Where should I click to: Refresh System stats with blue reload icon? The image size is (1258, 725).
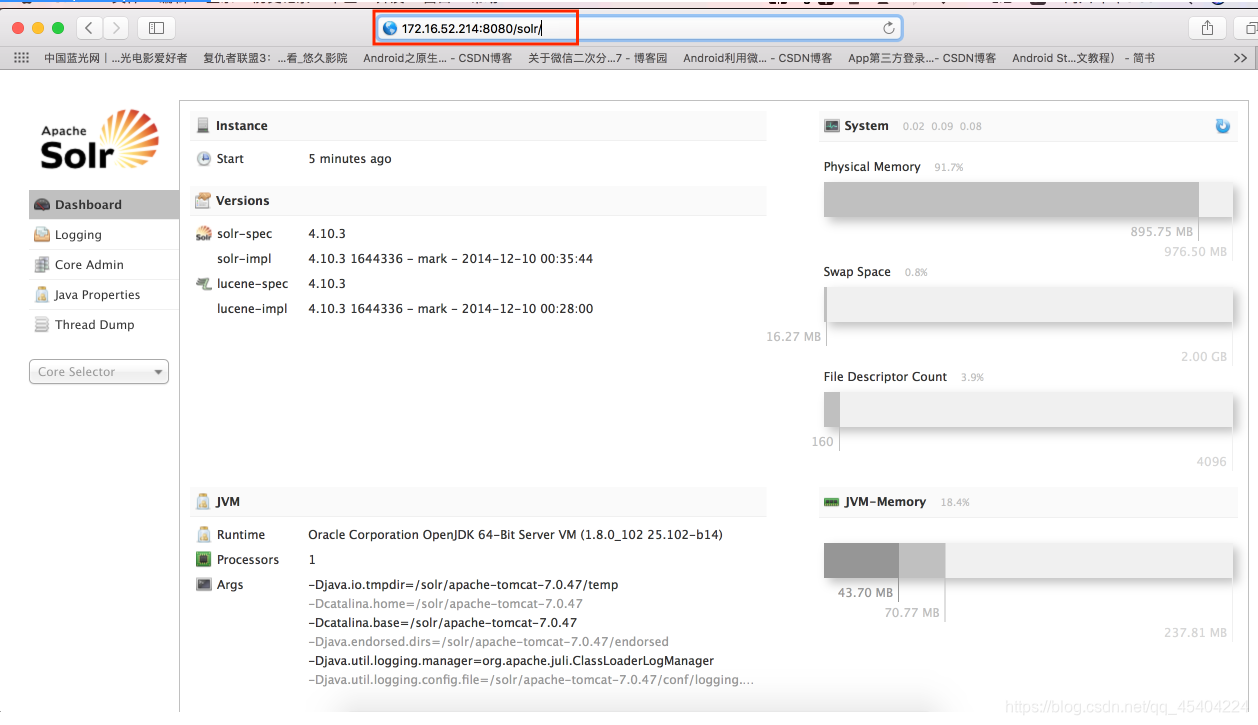tap(1222, 126)
